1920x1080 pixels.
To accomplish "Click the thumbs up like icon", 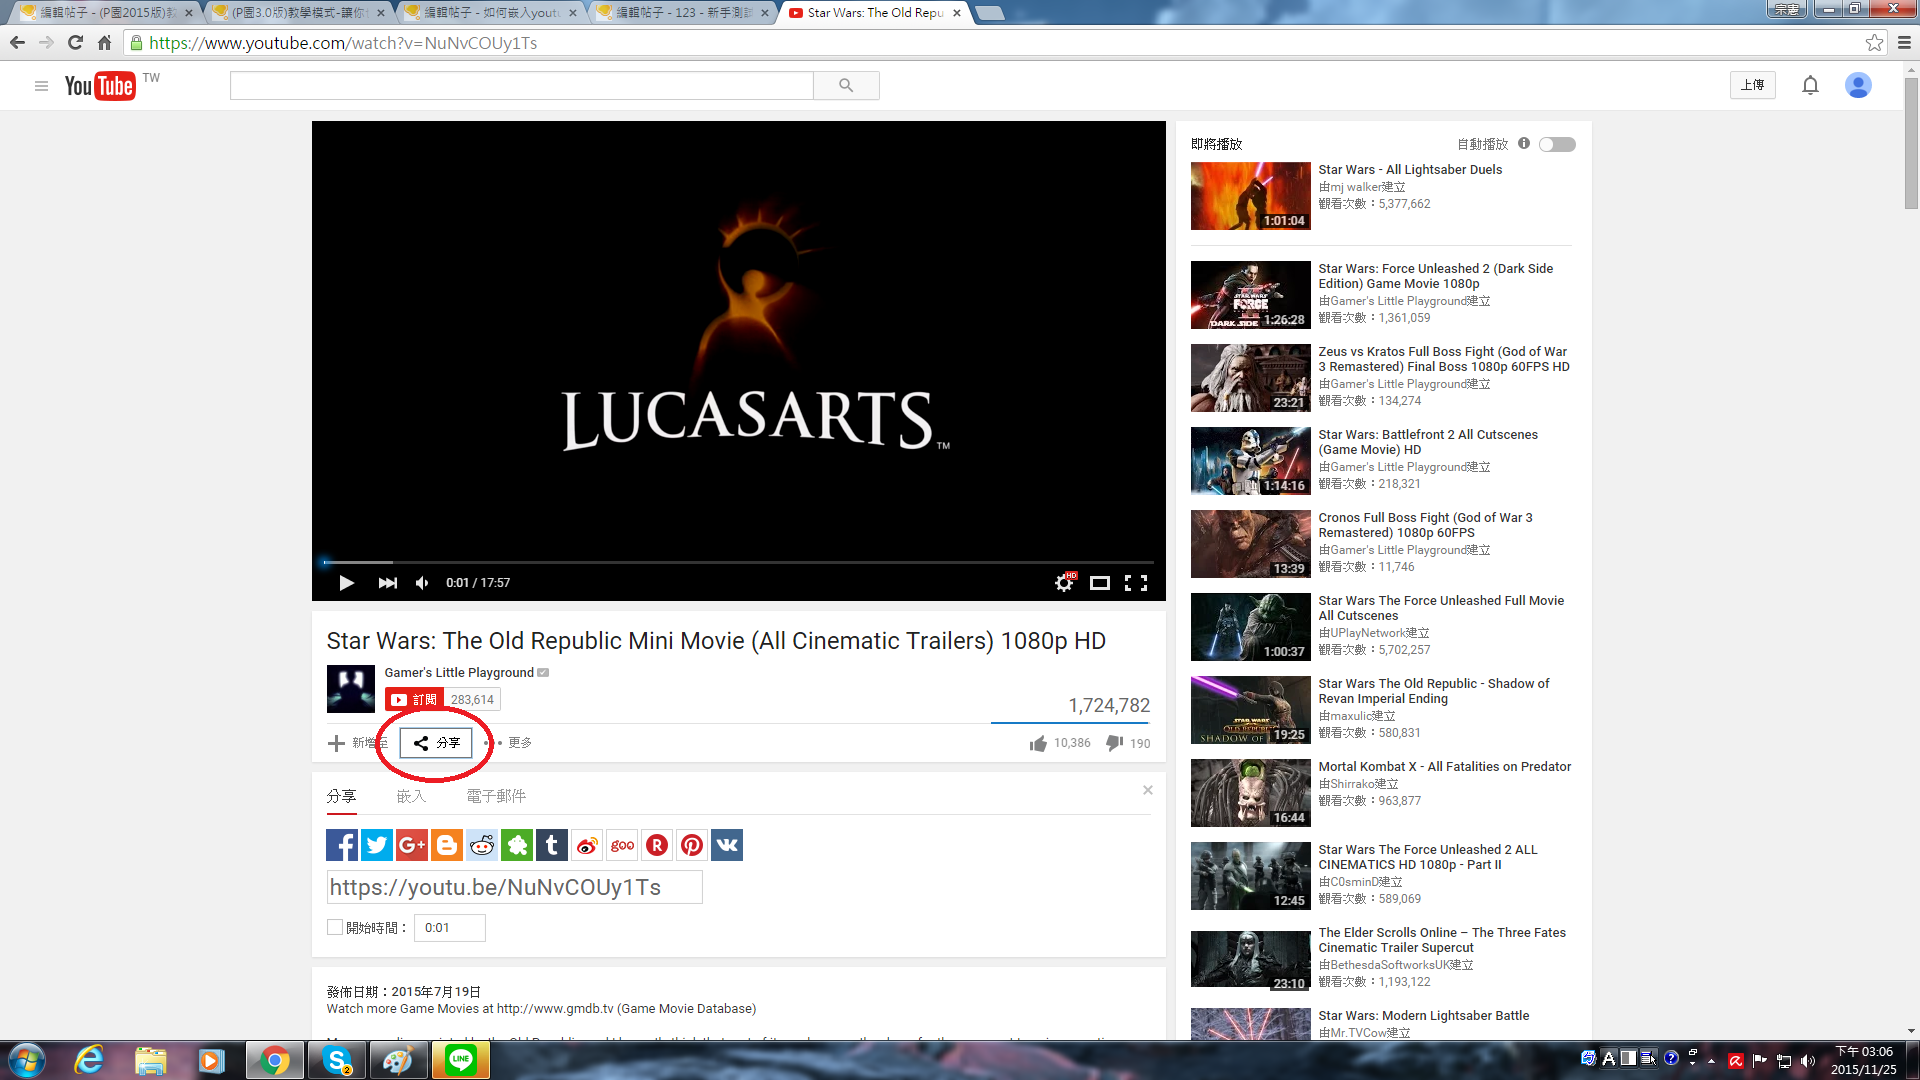I will (1039, 743).
